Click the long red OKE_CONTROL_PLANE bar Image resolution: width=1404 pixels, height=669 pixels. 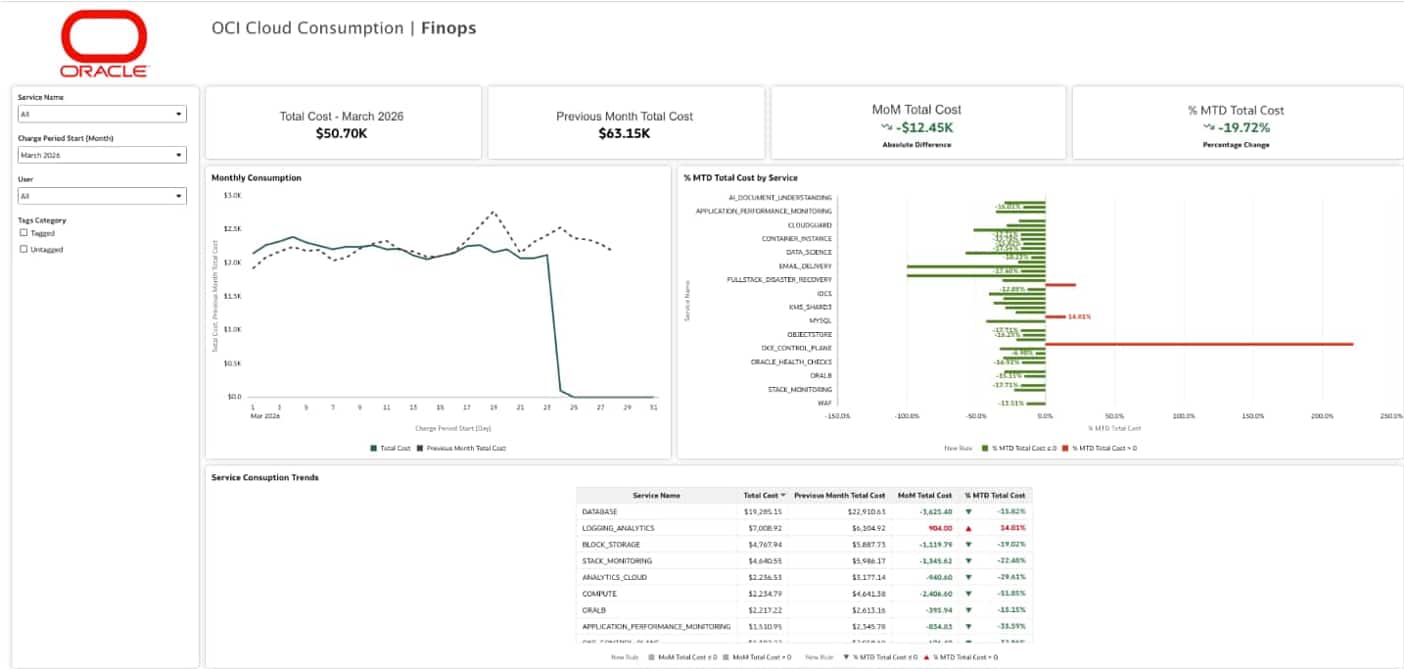point(1199,344)
